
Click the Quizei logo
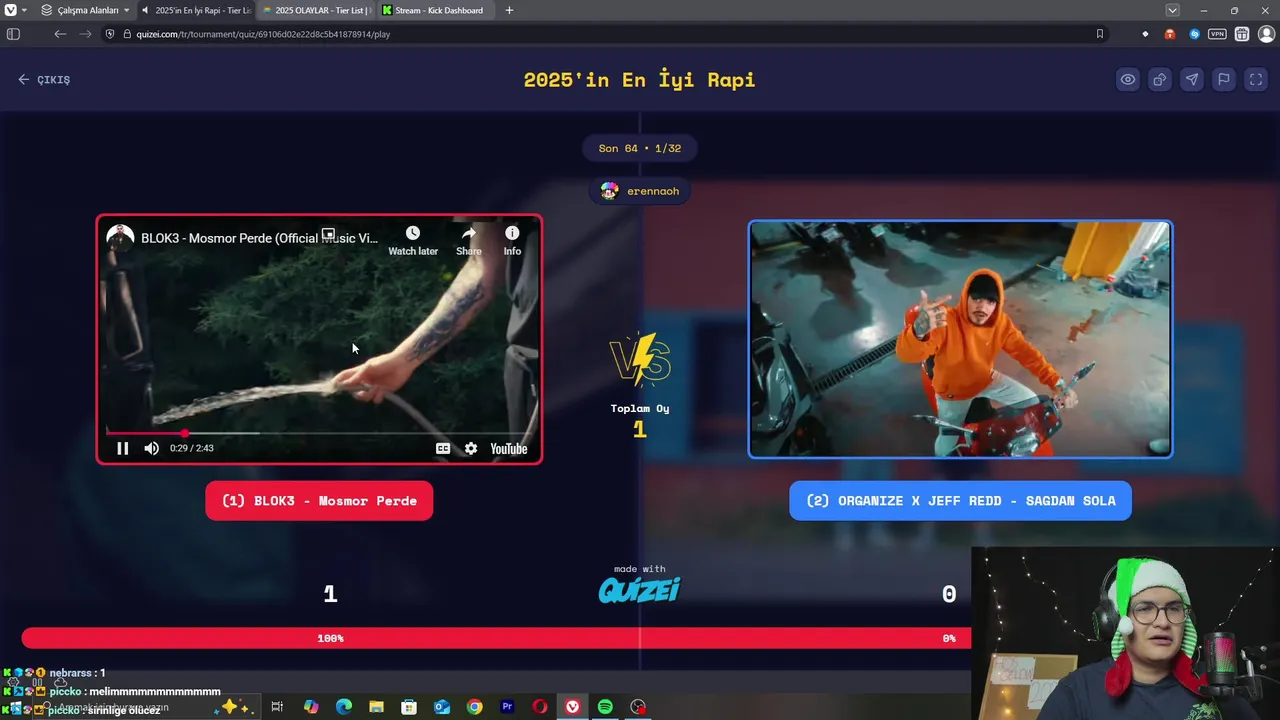(640, 590)
